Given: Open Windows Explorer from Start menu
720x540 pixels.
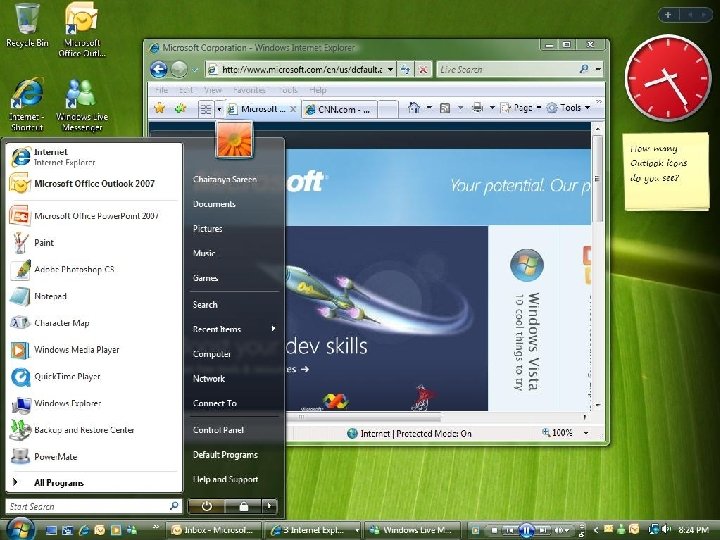Looking at the screenshot, I should 94,403.
